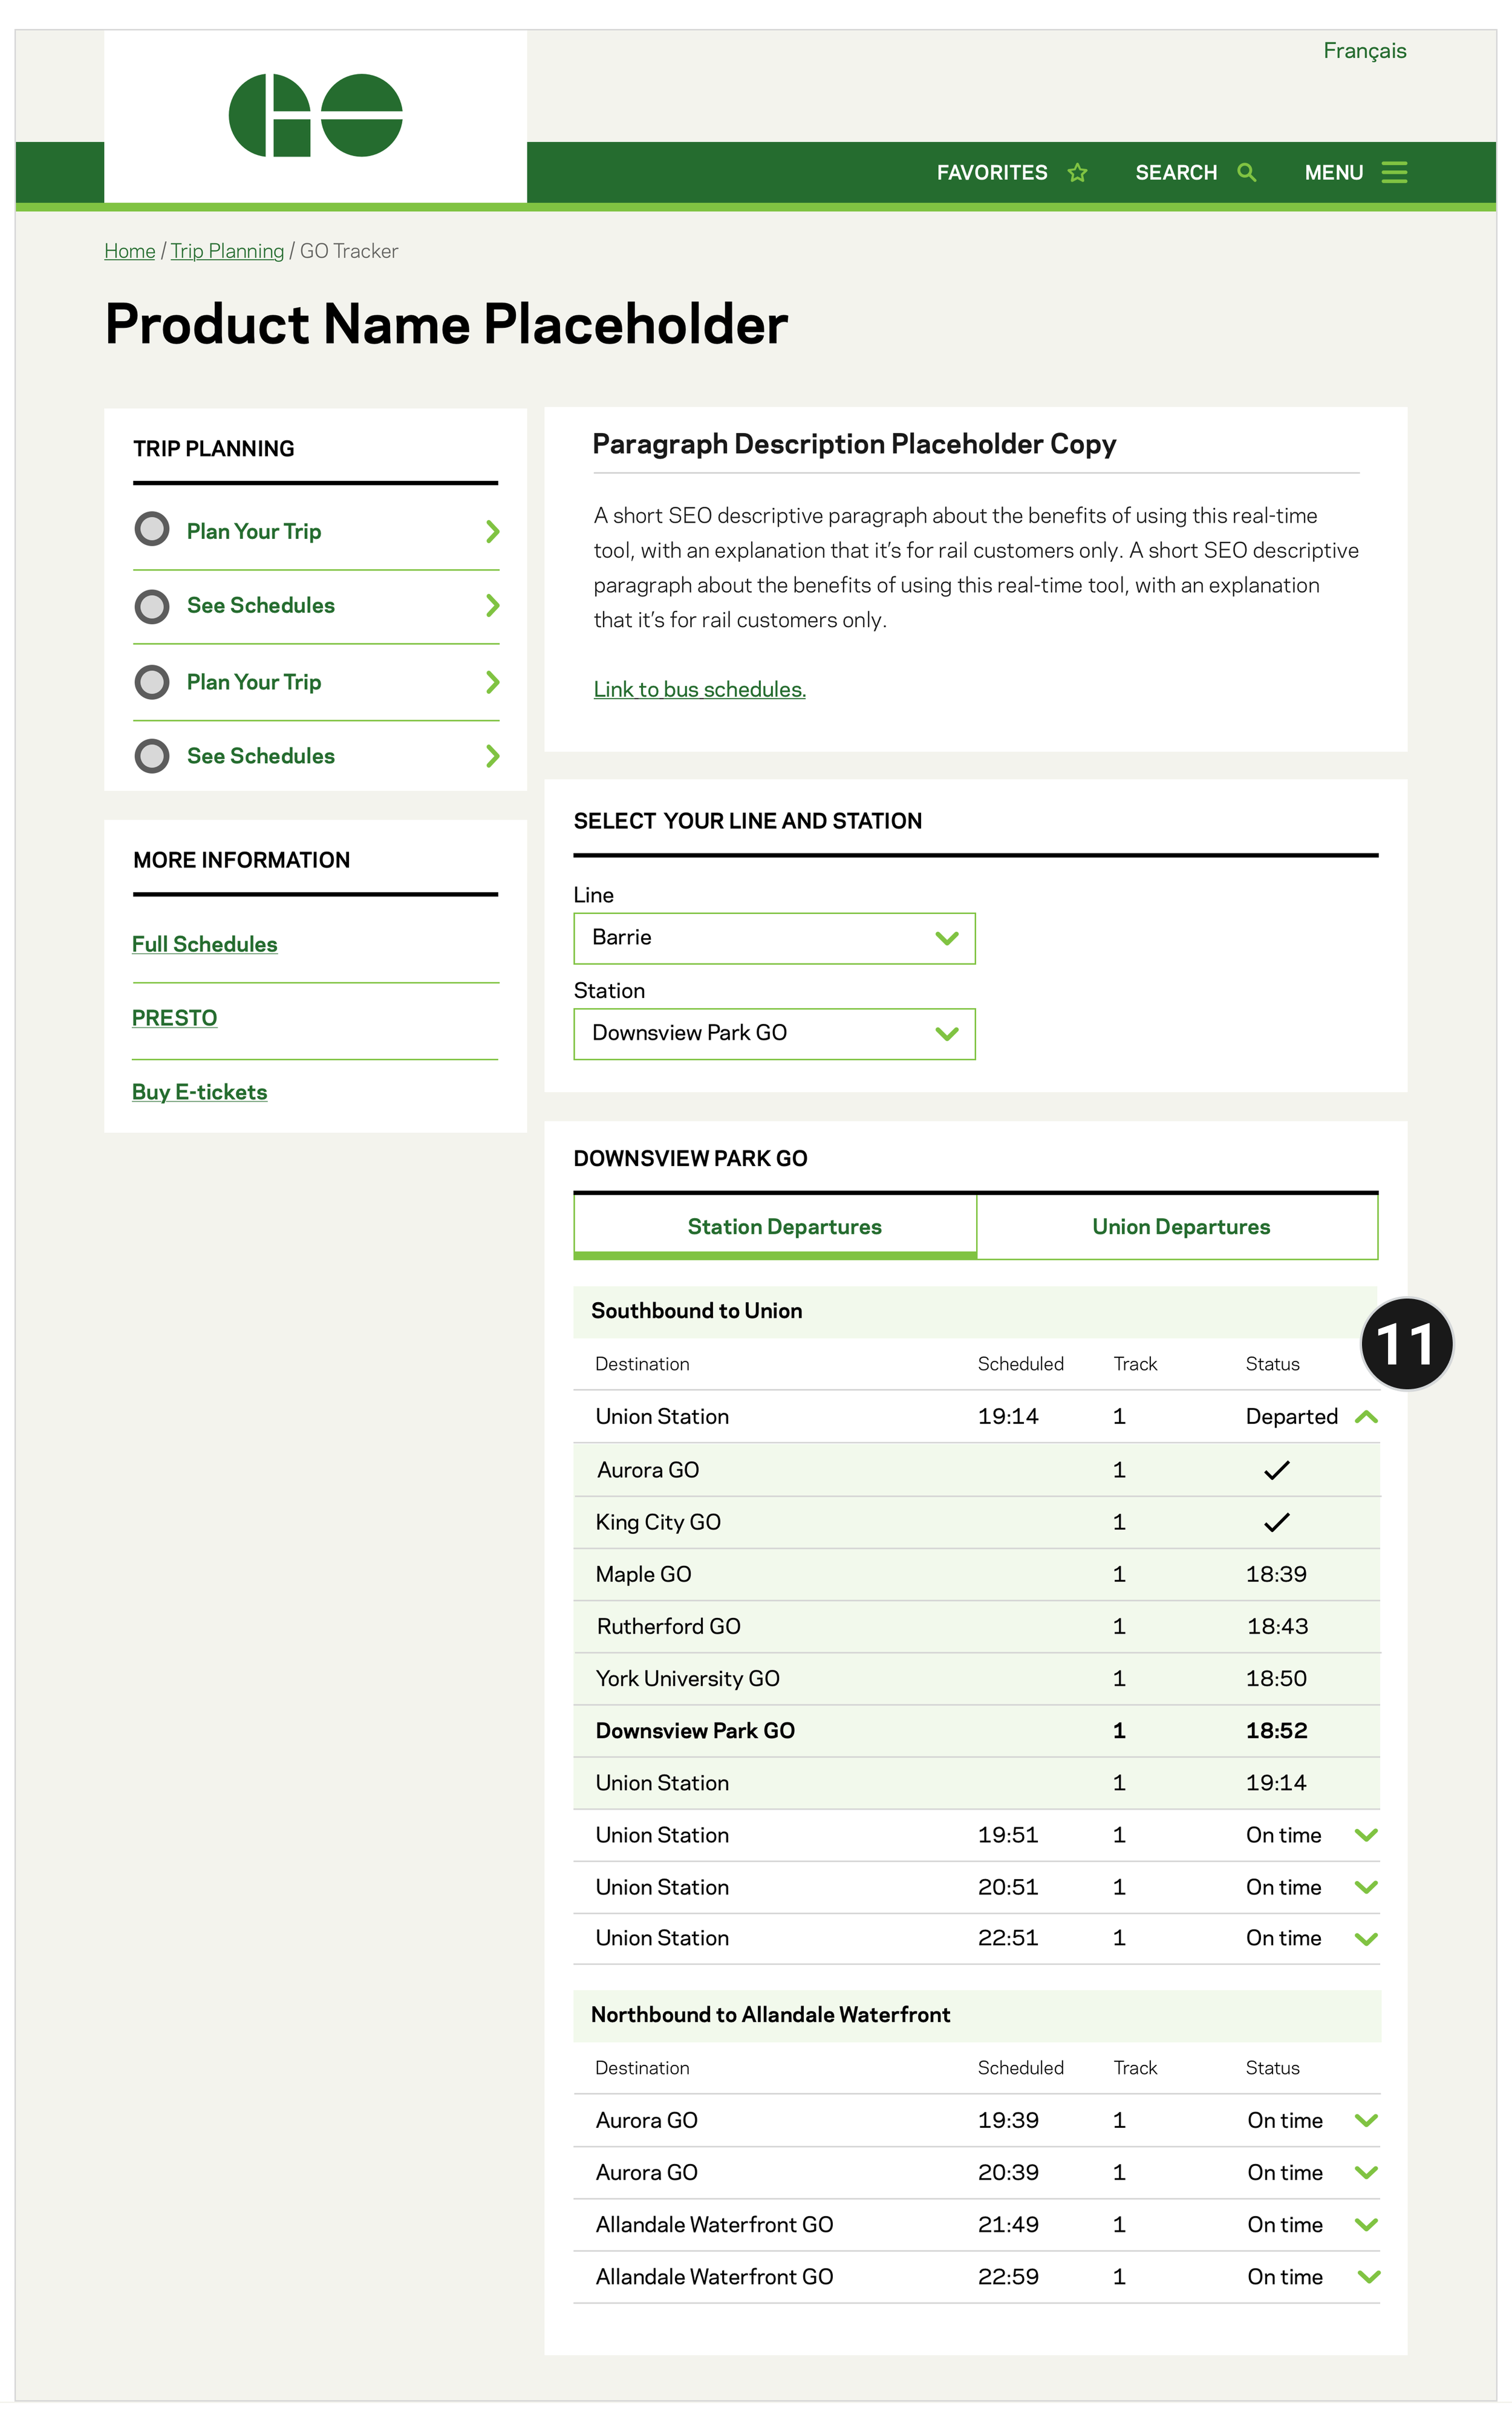Screen dimensions: 1512x2432
Task: Open the PRESTO link
Action: click(x=174, y=1018)
